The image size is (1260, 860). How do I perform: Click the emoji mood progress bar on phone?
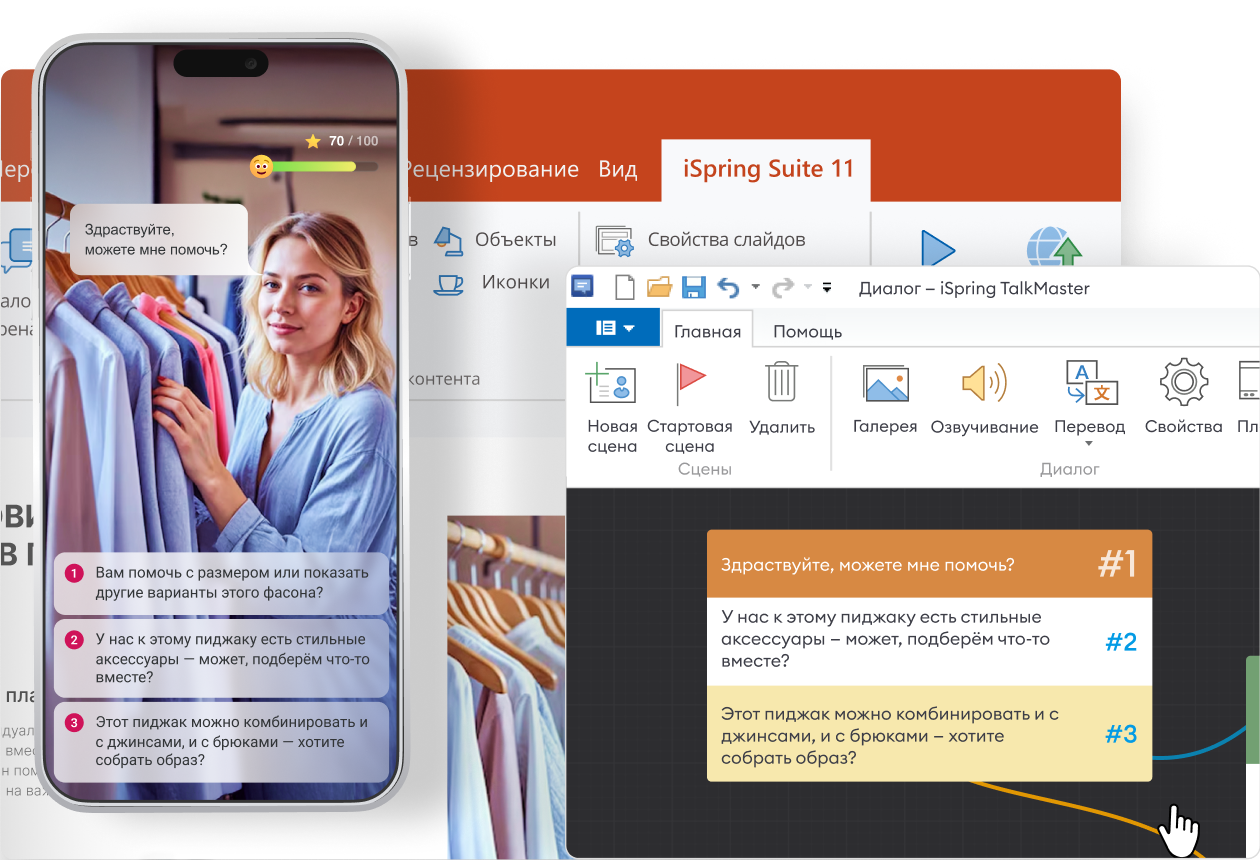pos(314,167)
